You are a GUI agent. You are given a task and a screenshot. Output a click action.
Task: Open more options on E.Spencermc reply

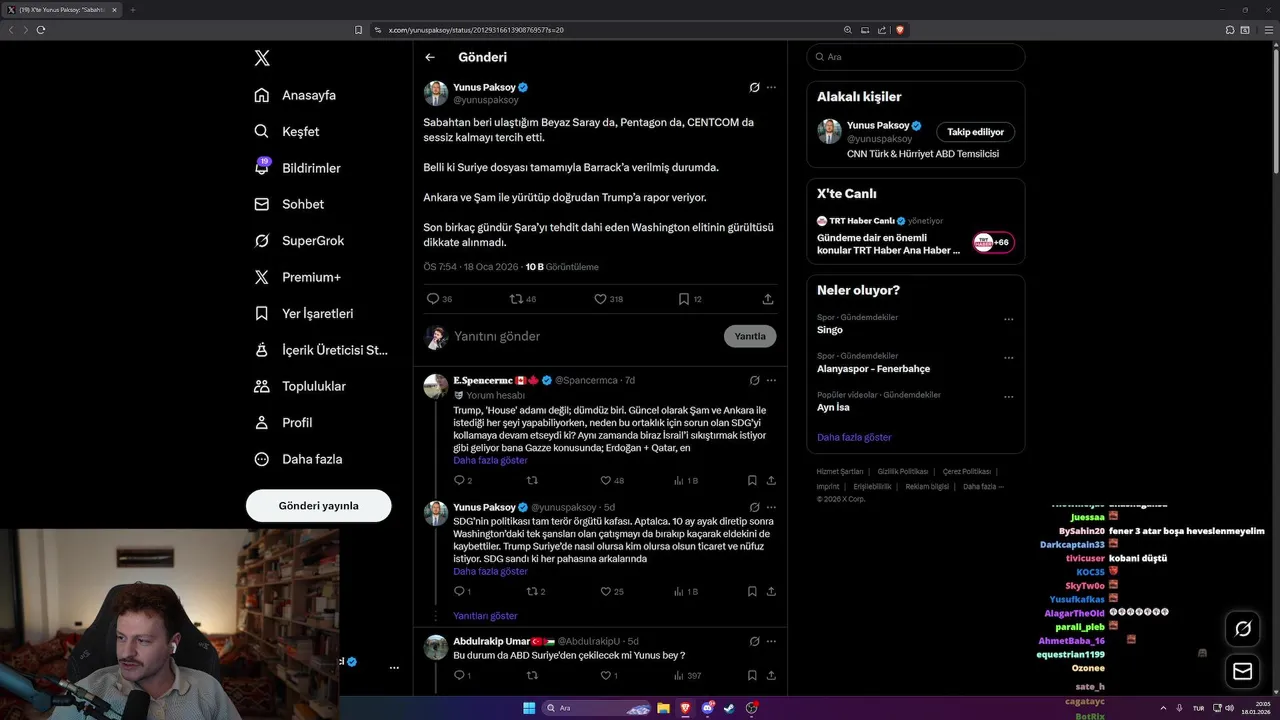pyautogui.click(x=771, y=380)
